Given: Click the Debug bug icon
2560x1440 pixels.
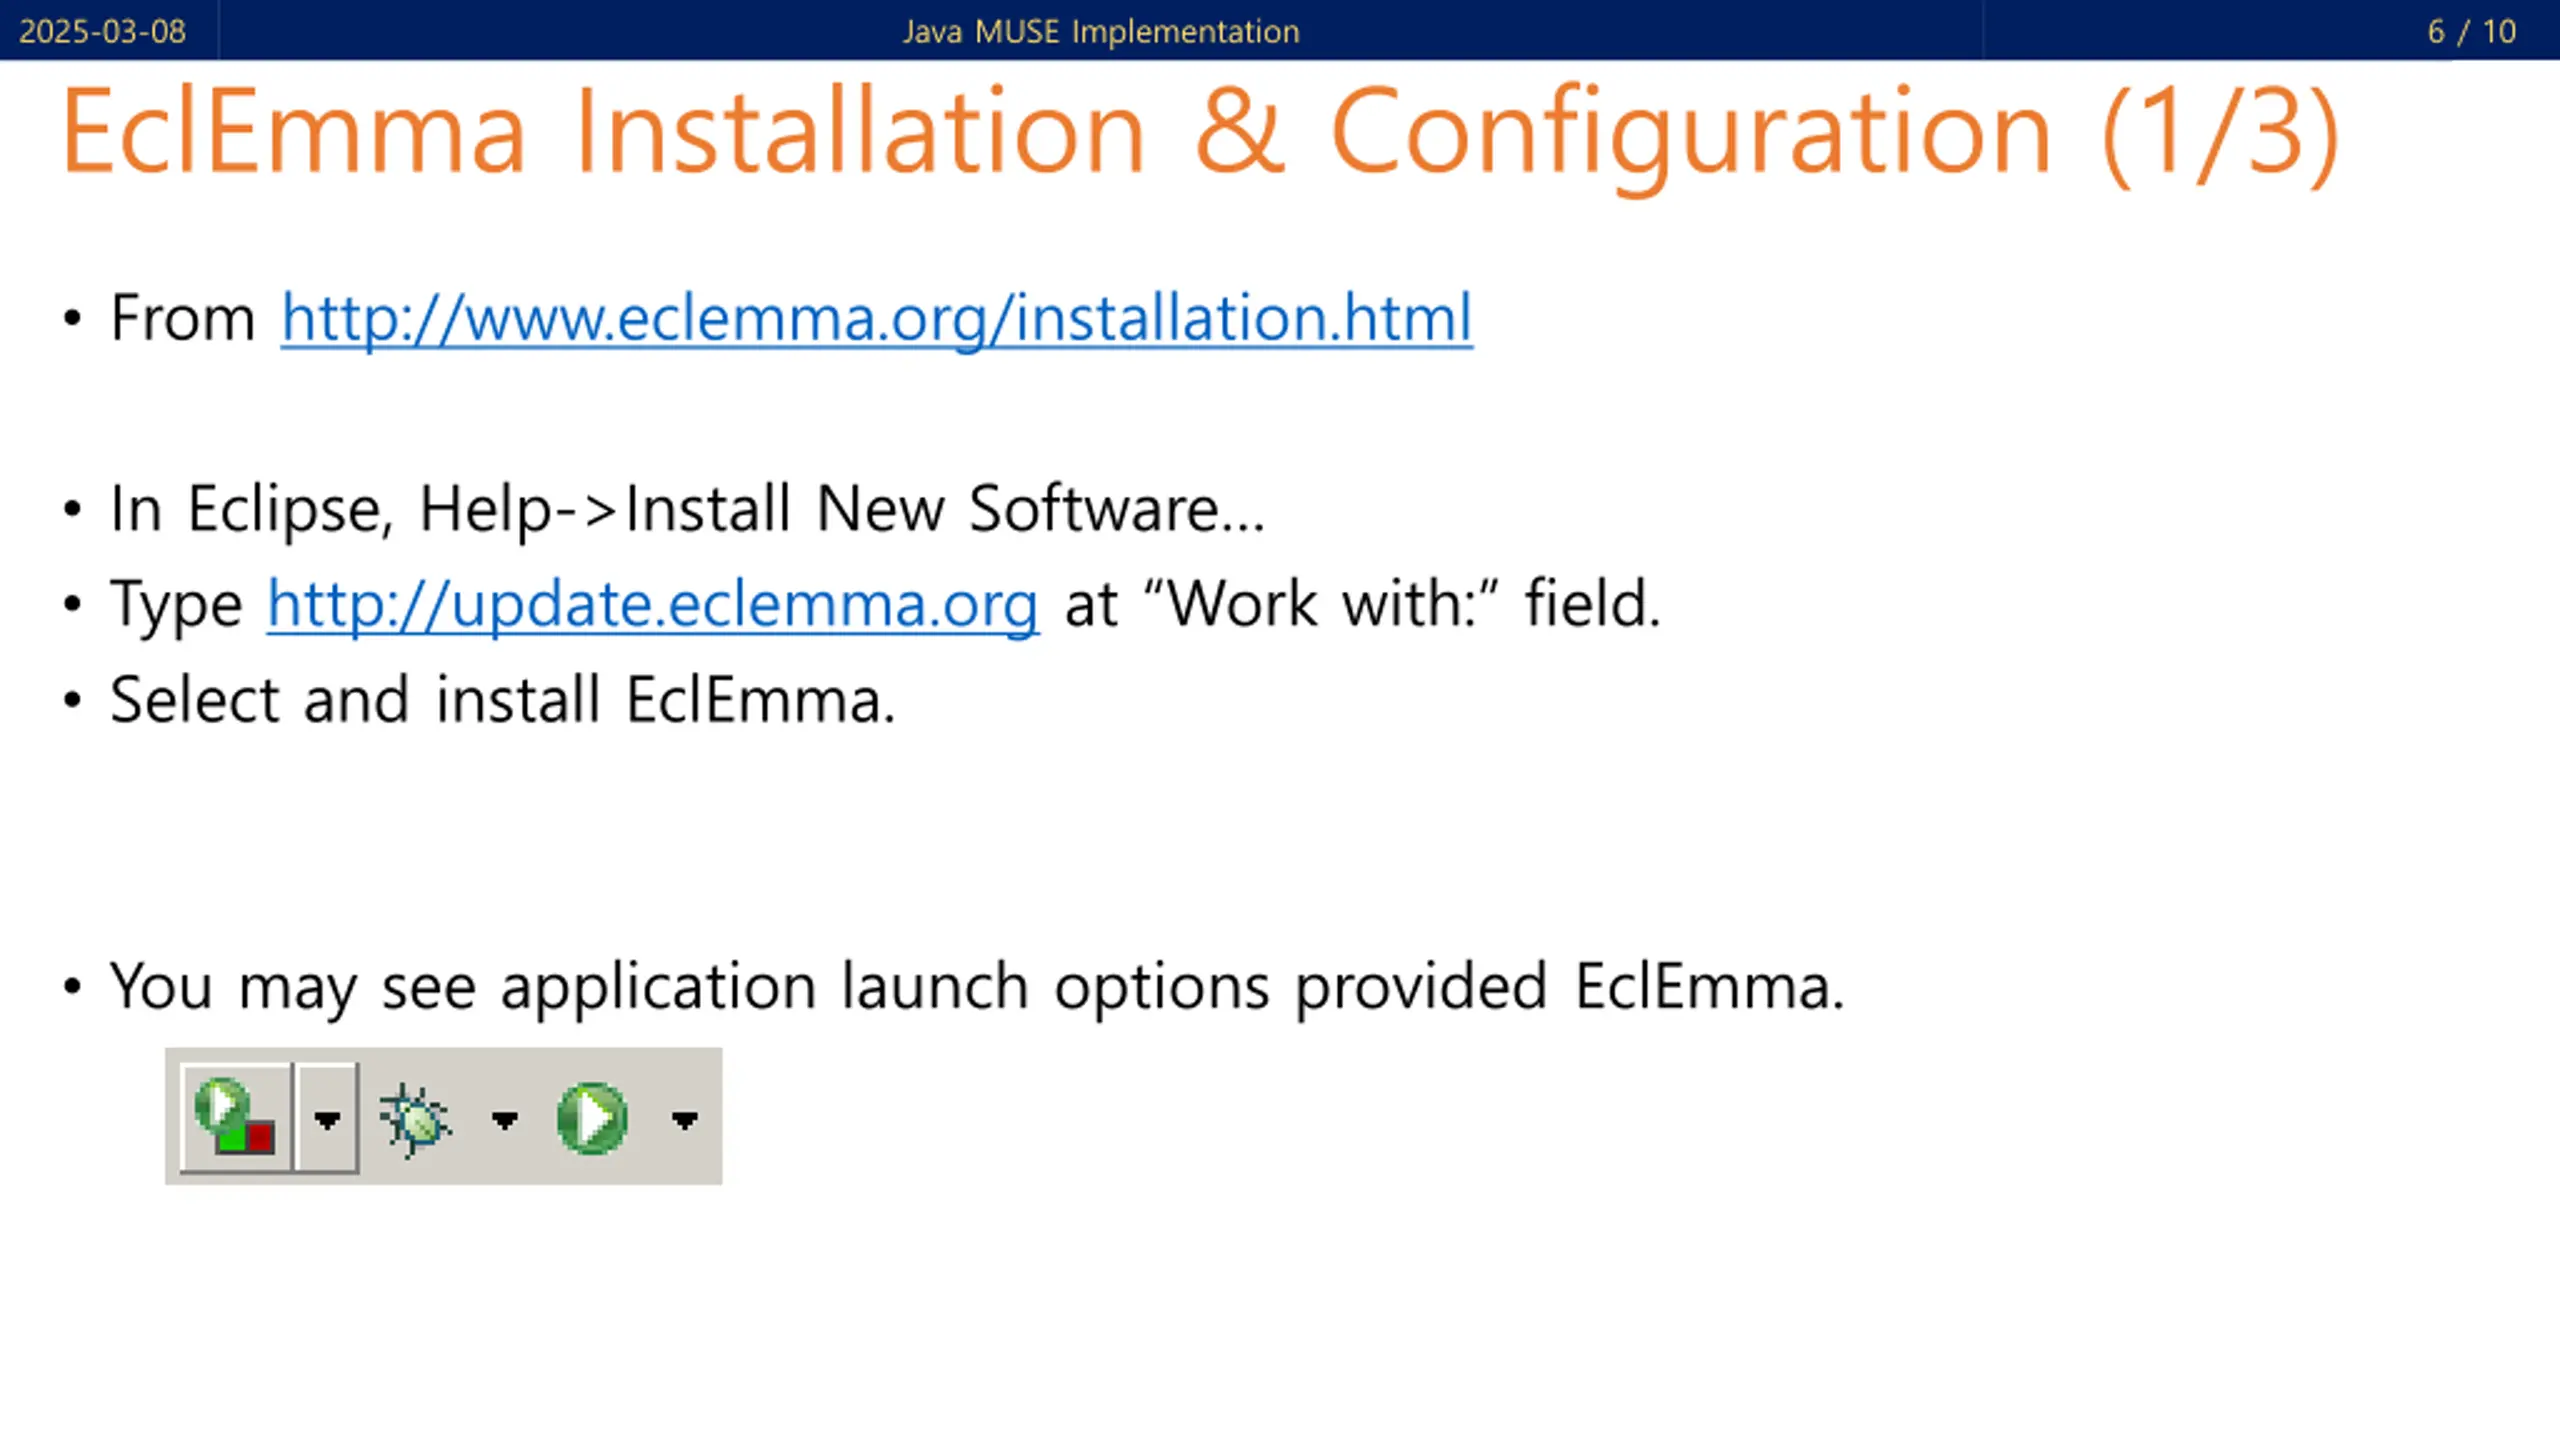Looking at the screenshot, I should [x=415, y=1120].
